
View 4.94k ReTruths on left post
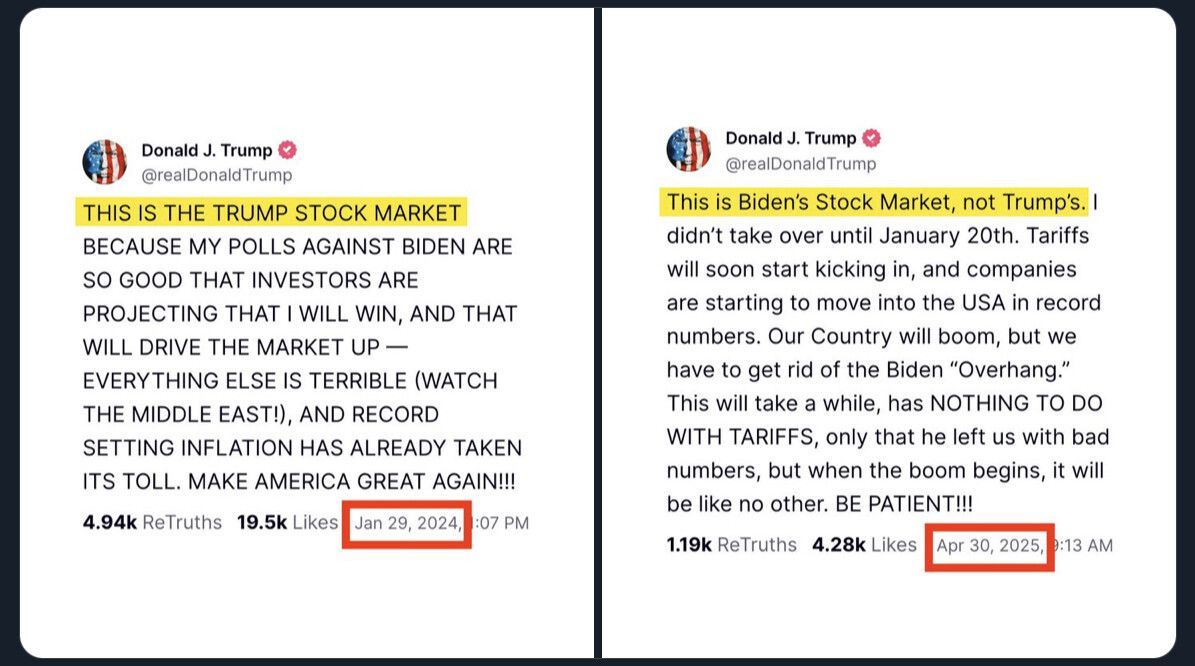152,523
